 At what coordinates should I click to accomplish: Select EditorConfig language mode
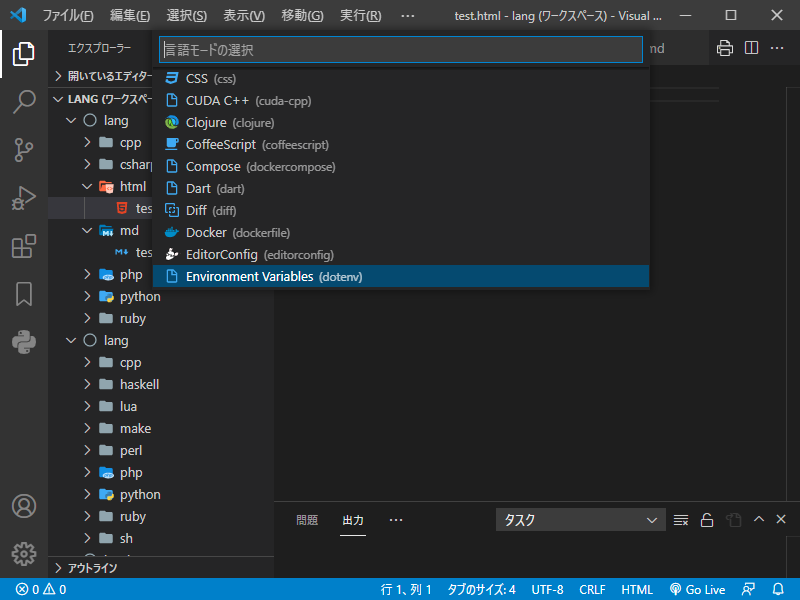click(401, 254)
